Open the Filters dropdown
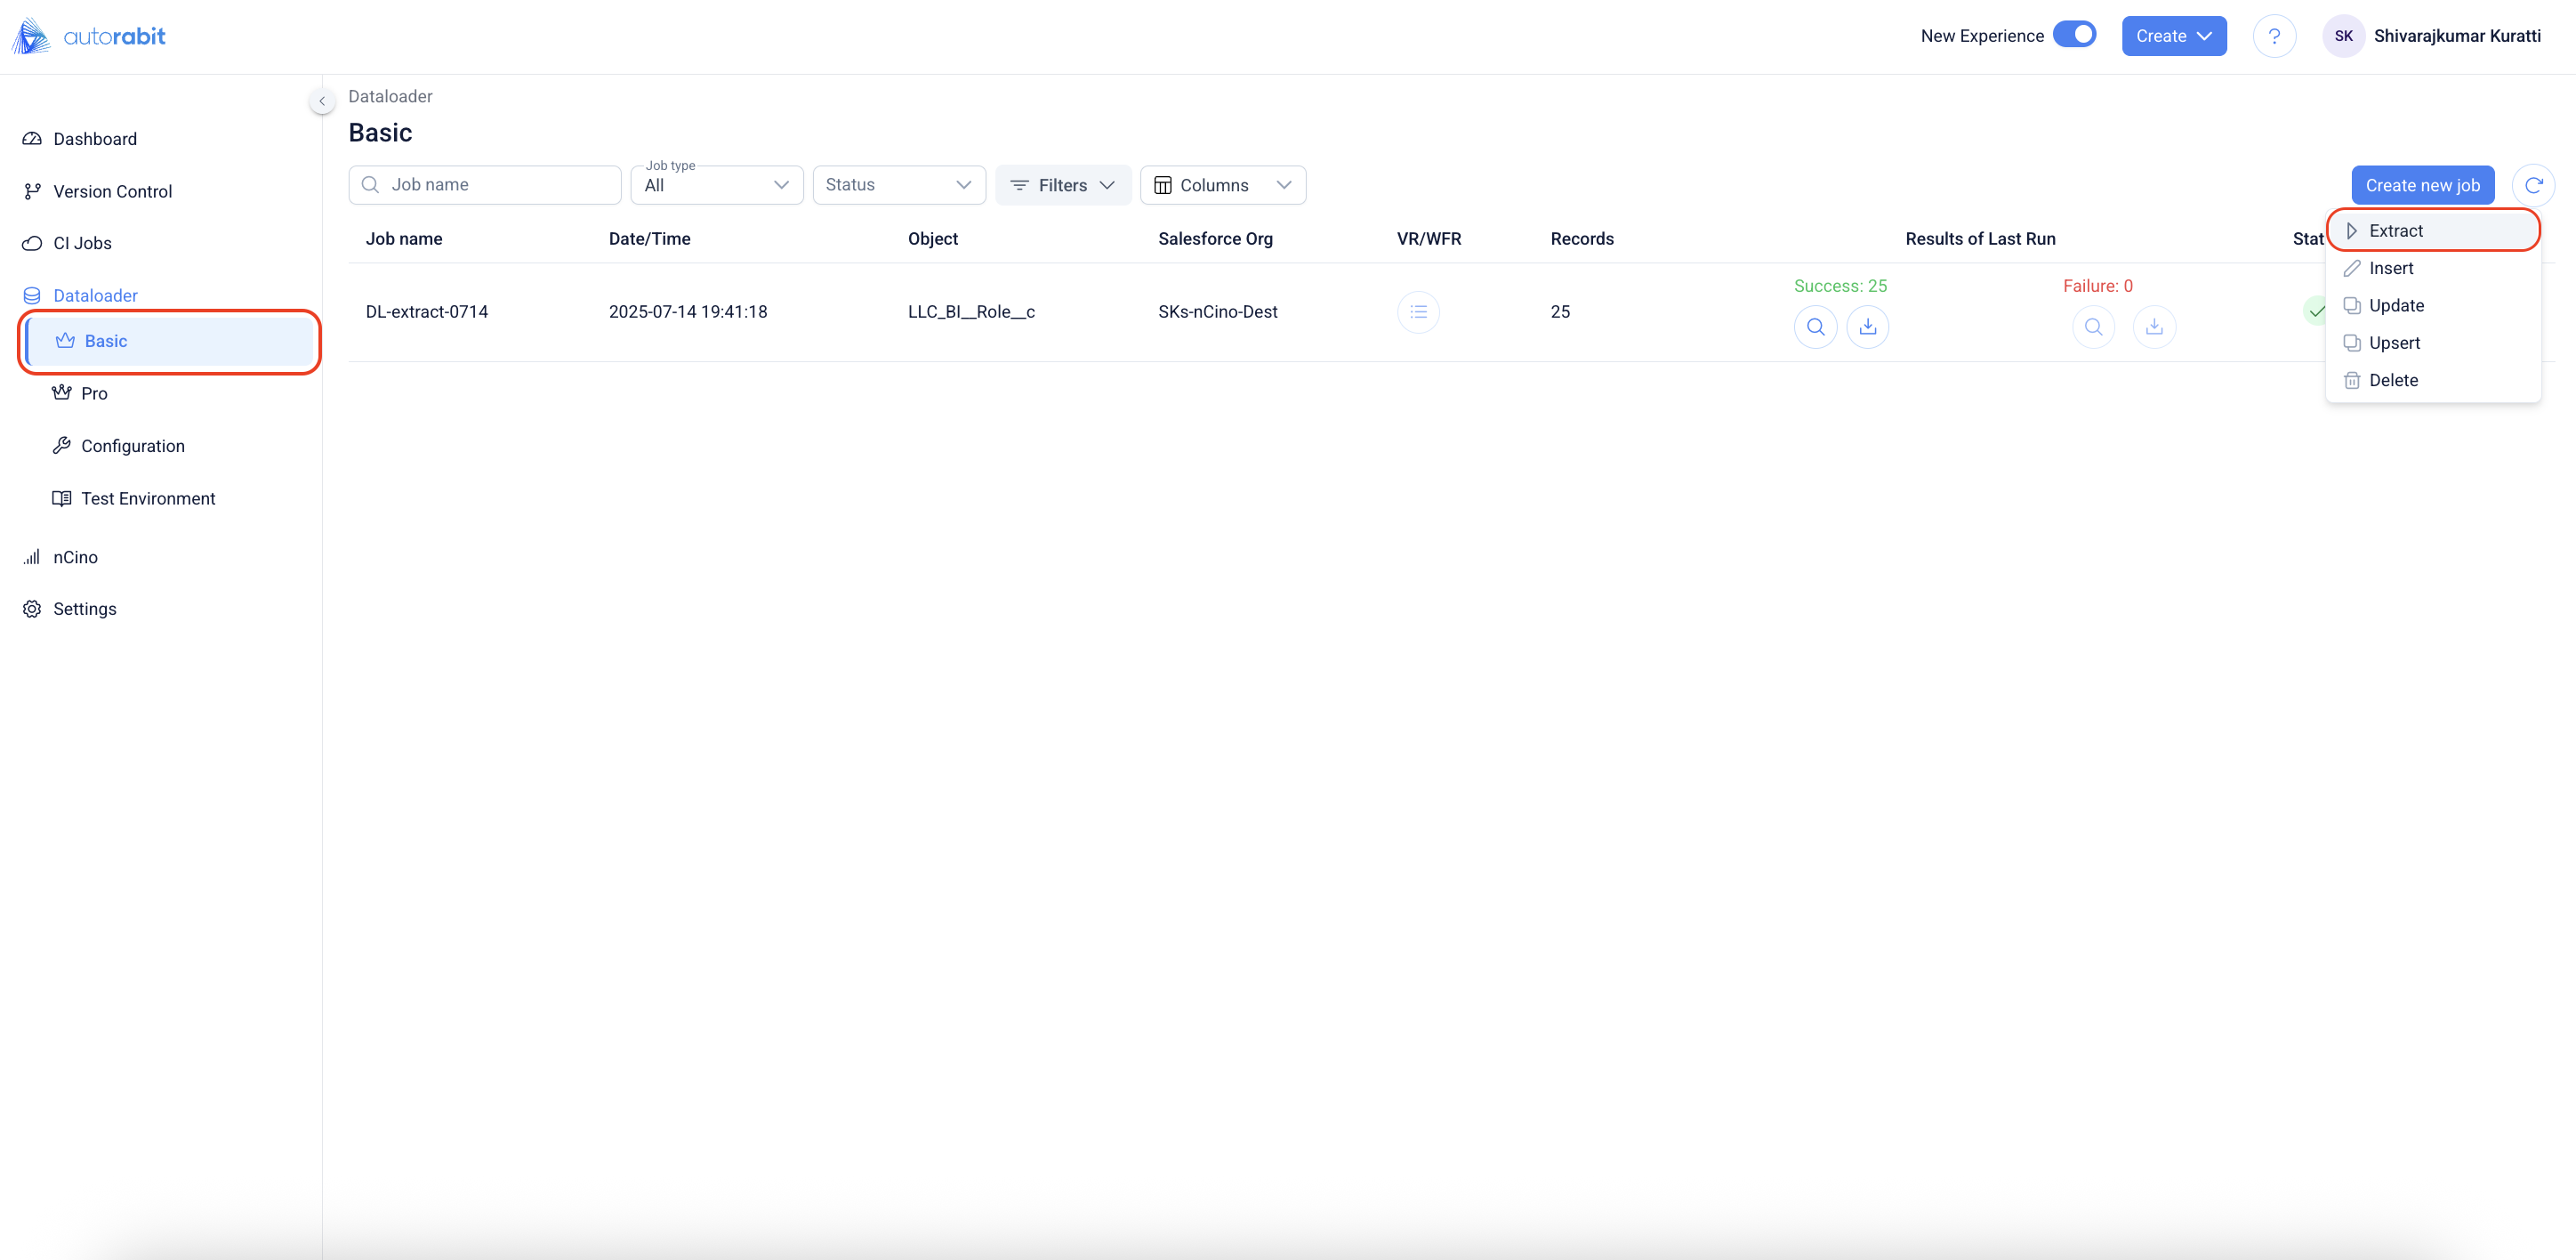Screen dimensions: 2576x1260 coord(1062,185)
